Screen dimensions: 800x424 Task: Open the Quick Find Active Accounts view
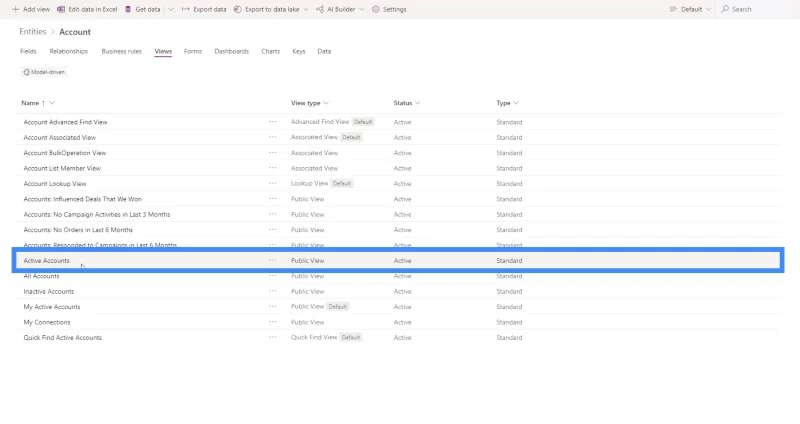pyautogui.click(x=62, y=337)
